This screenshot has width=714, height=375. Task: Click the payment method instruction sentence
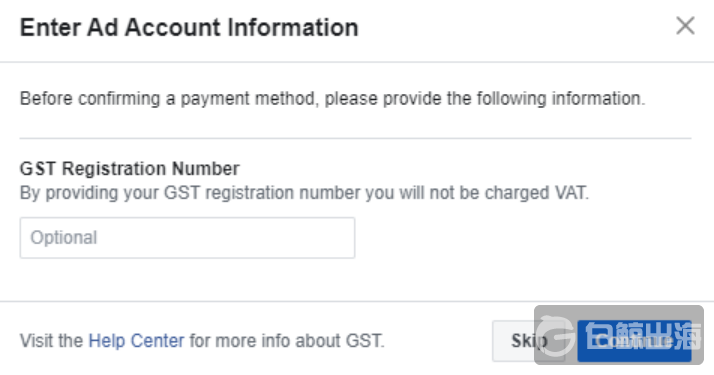pos(332,99)
